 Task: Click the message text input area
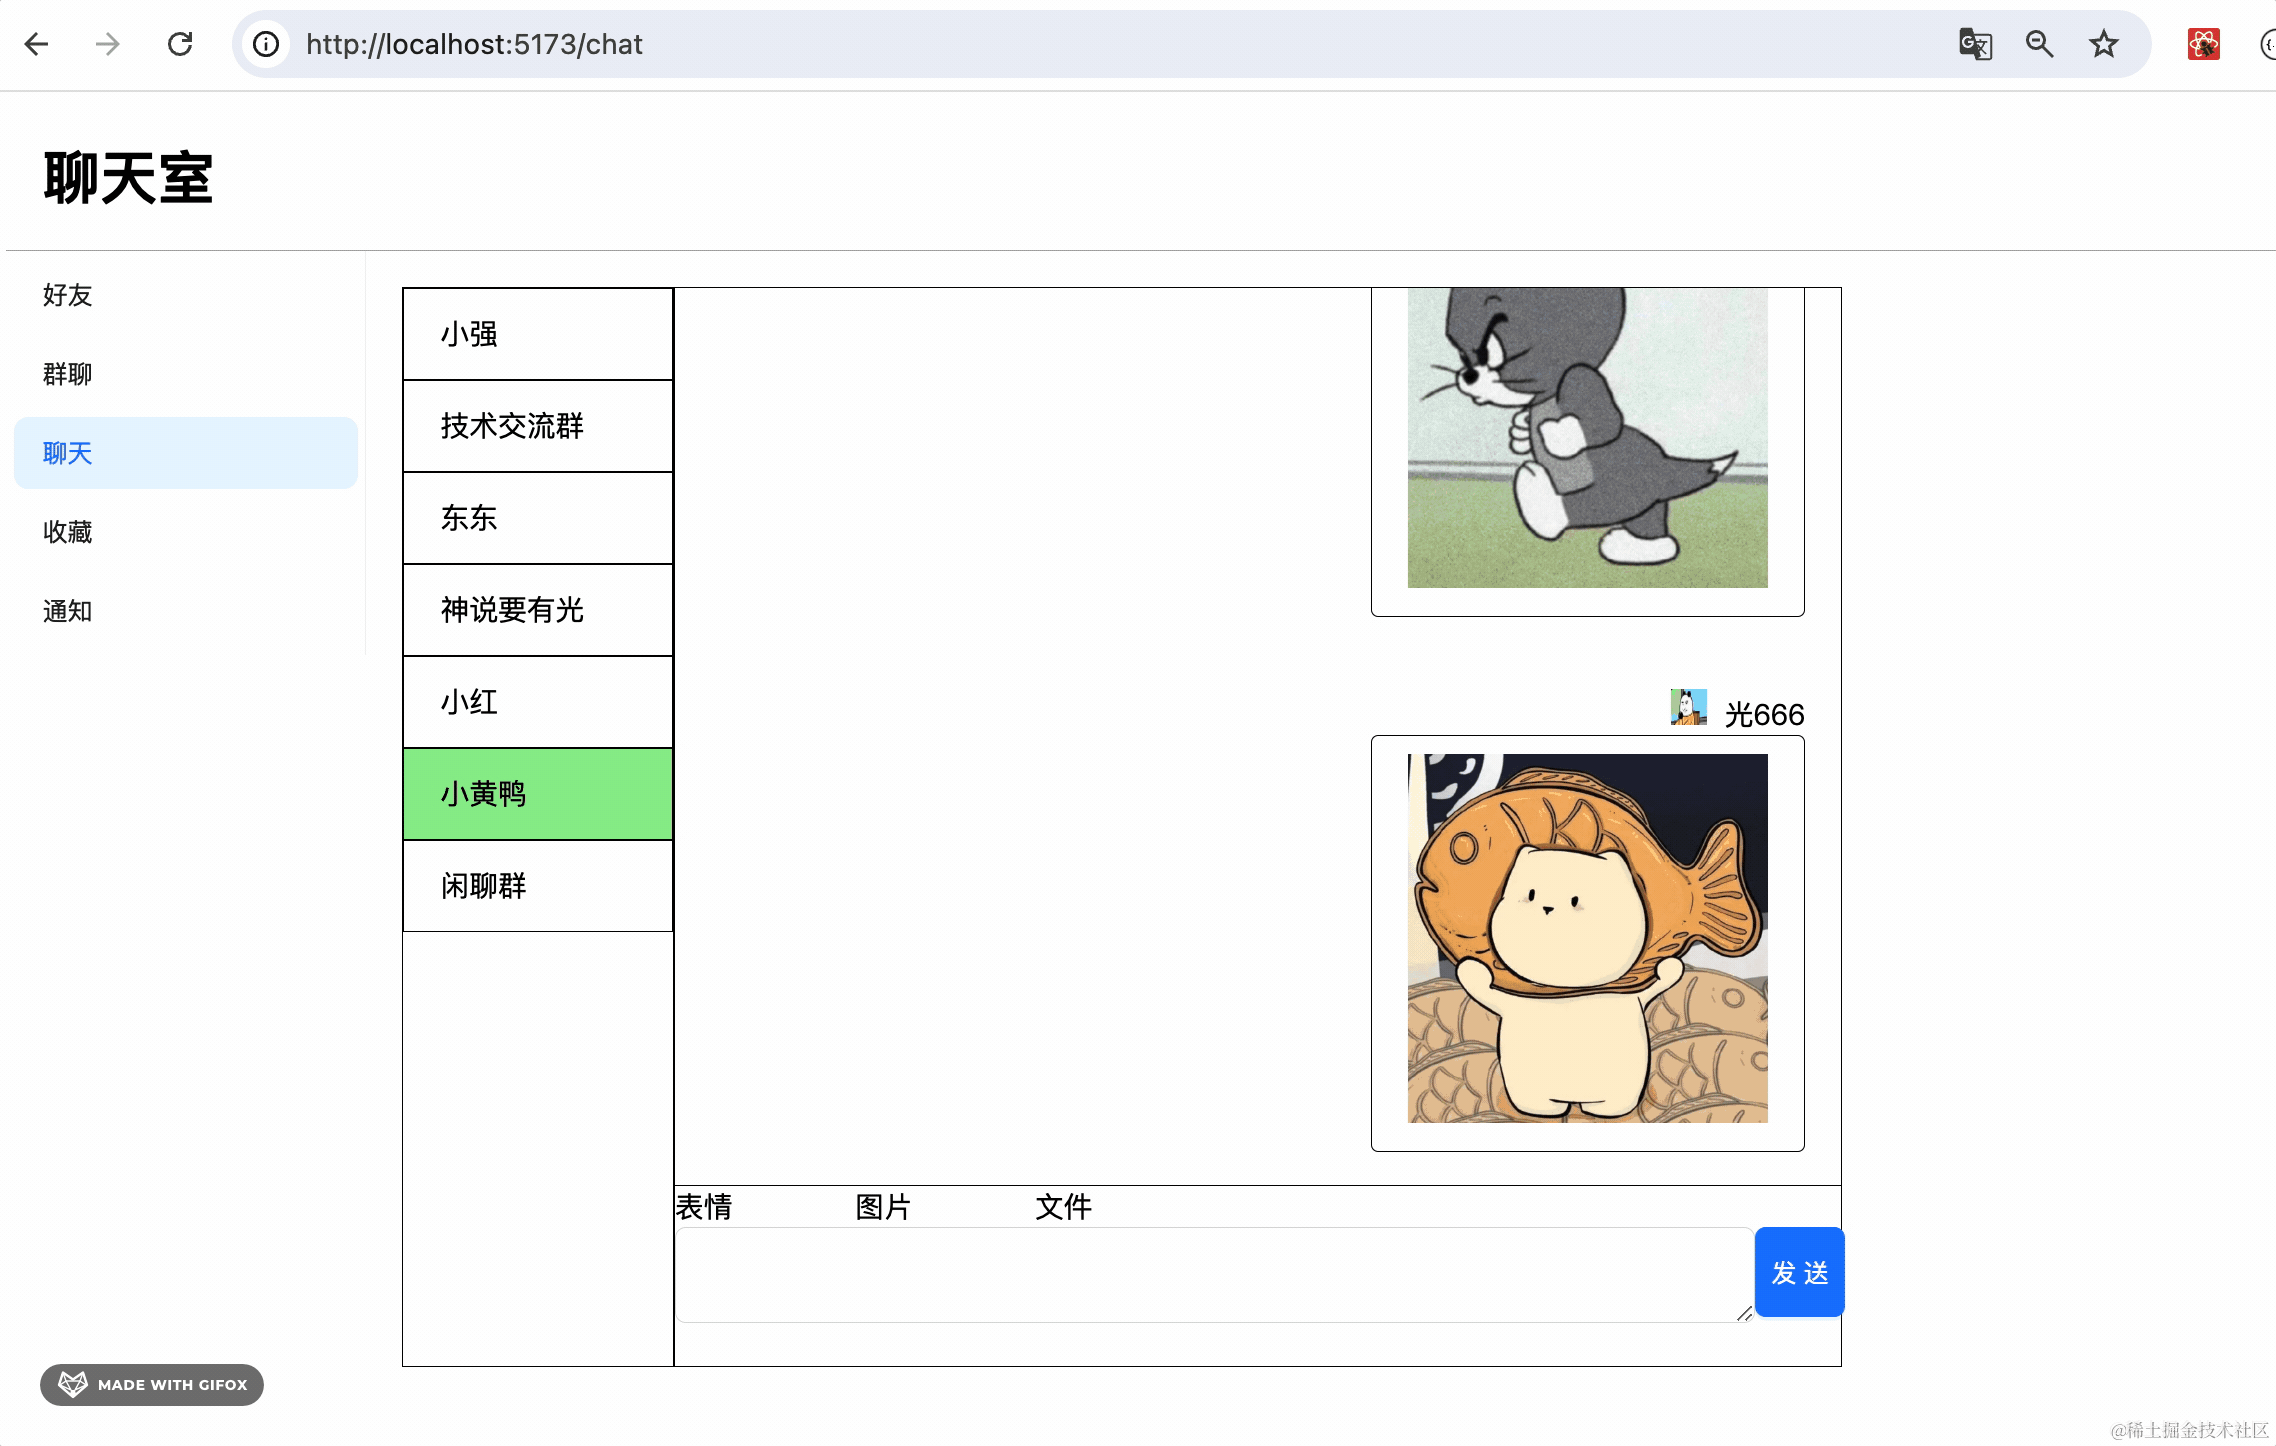pyautogui.click(x=1212, y=1274)
